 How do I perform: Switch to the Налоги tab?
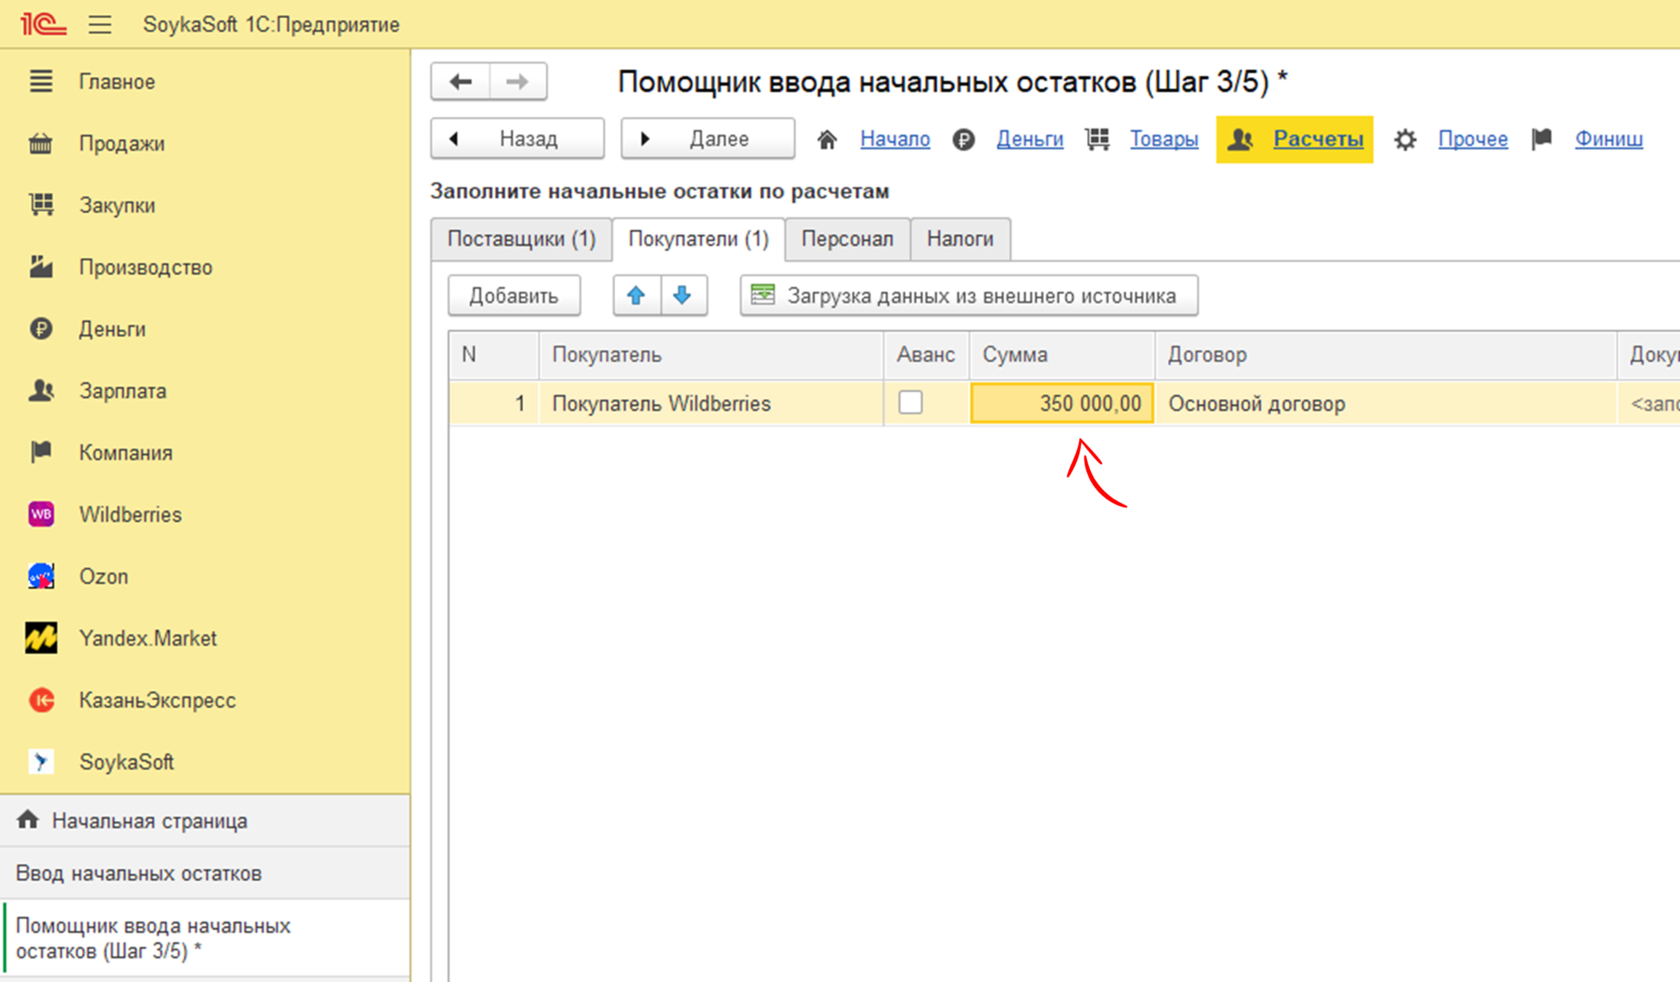(960, 240)
